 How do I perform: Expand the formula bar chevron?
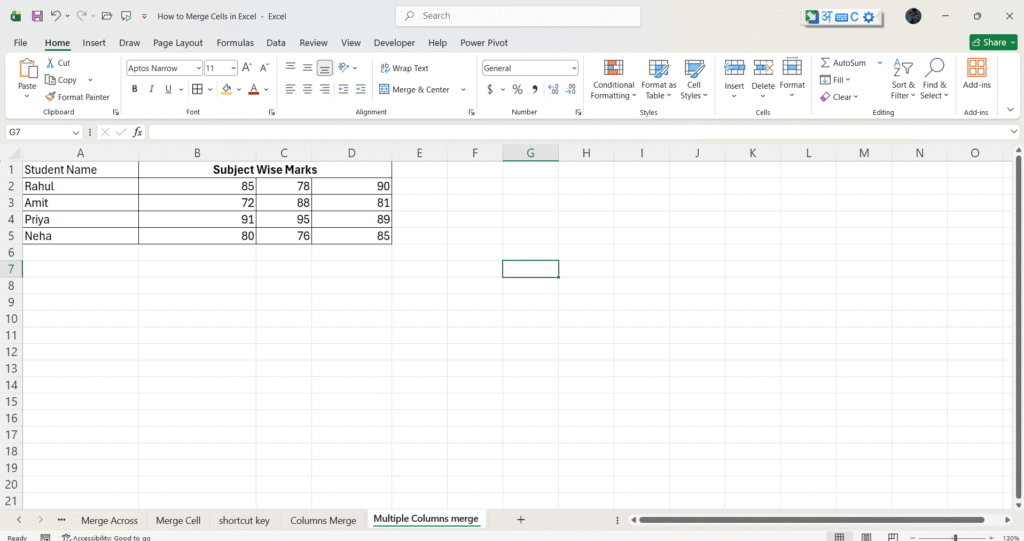pos(1014,132)
